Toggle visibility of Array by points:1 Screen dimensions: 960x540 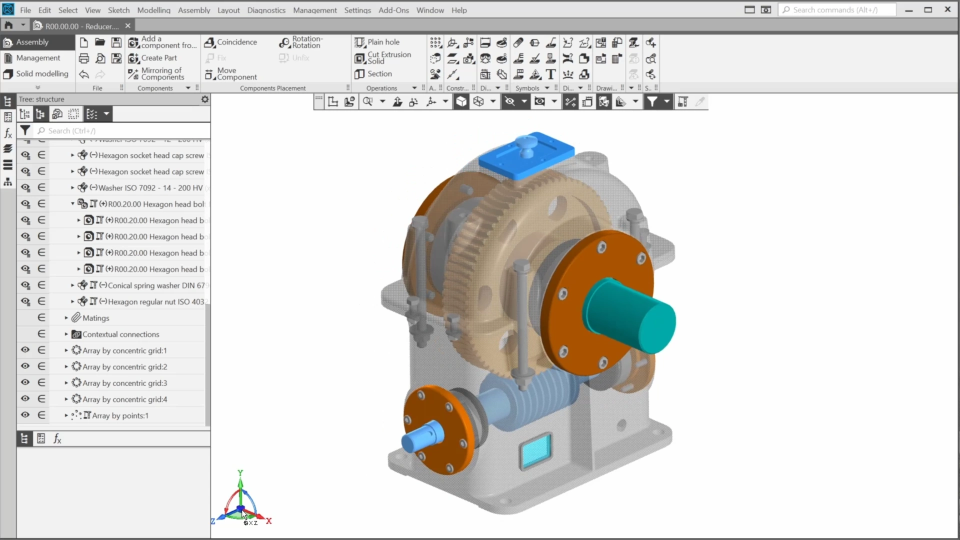tap(26, 415)
